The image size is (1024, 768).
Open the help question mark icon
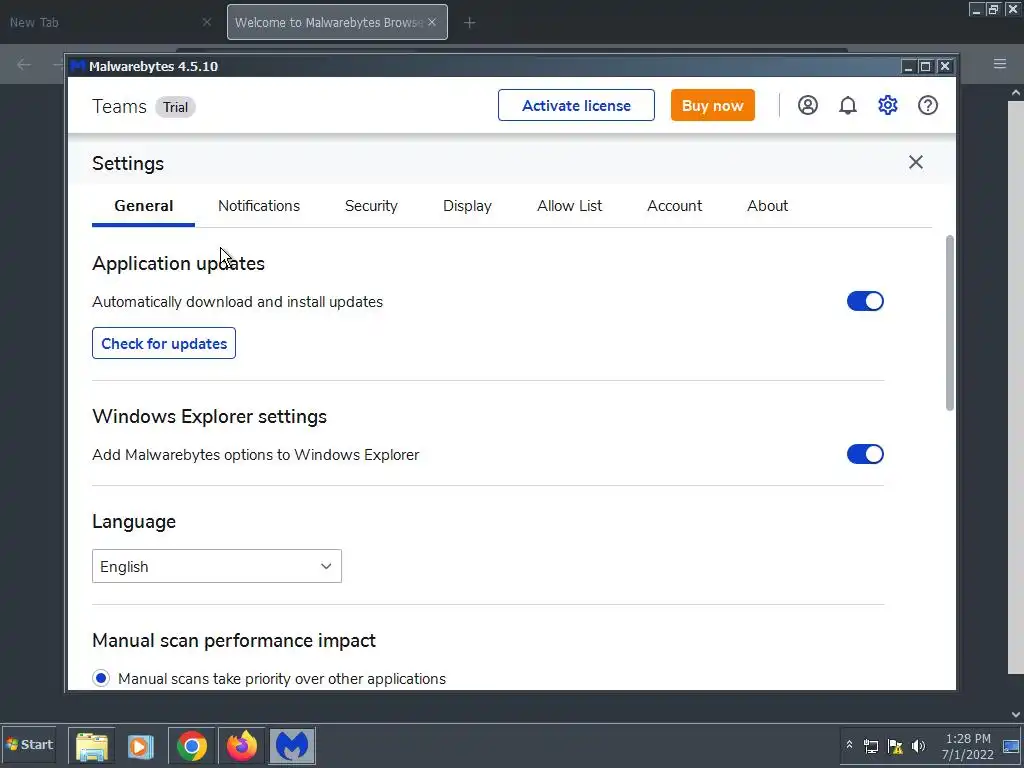(x=927, y=105)
